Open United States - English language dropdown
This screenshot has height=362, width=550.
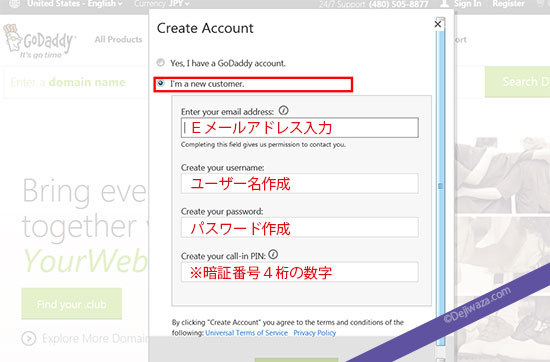tap(75, 4)
